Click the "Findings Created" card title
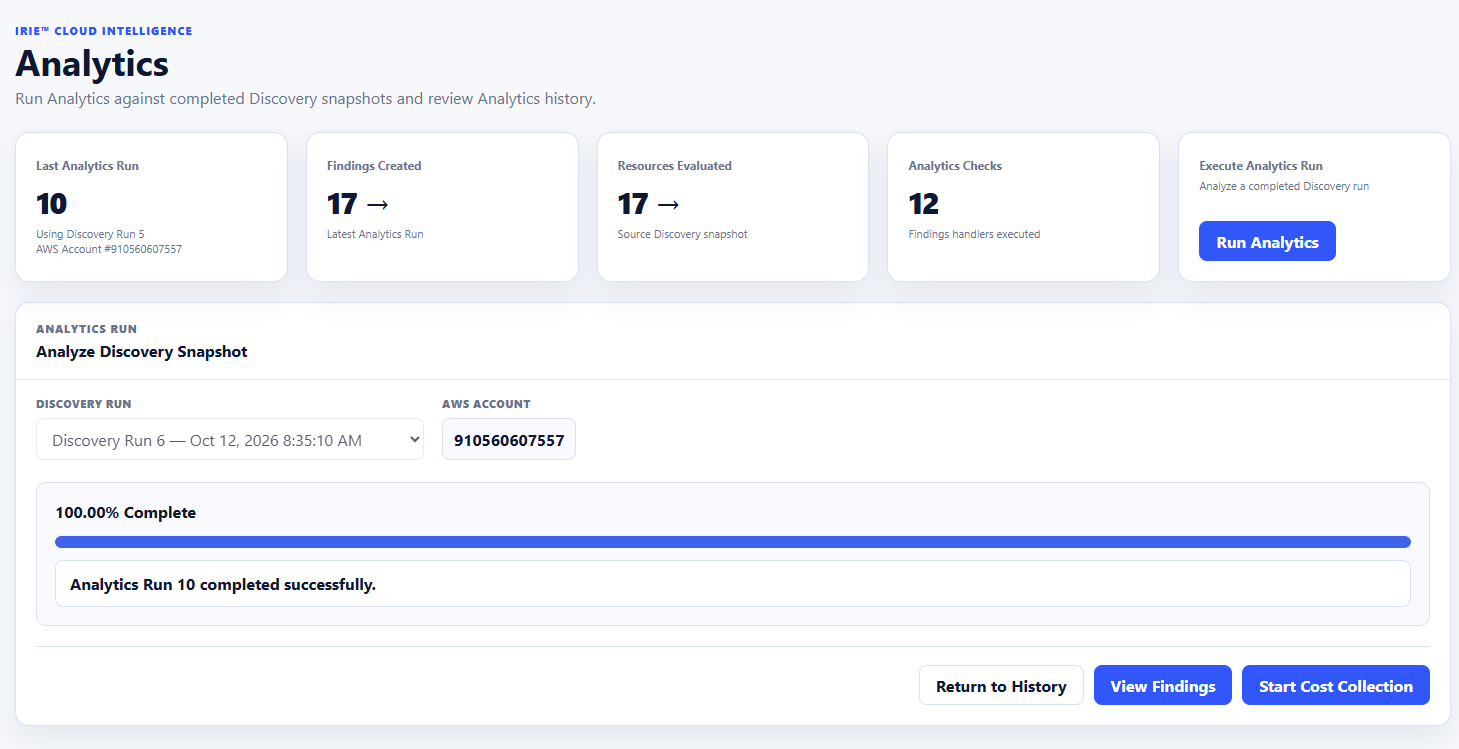 [374, 166]
